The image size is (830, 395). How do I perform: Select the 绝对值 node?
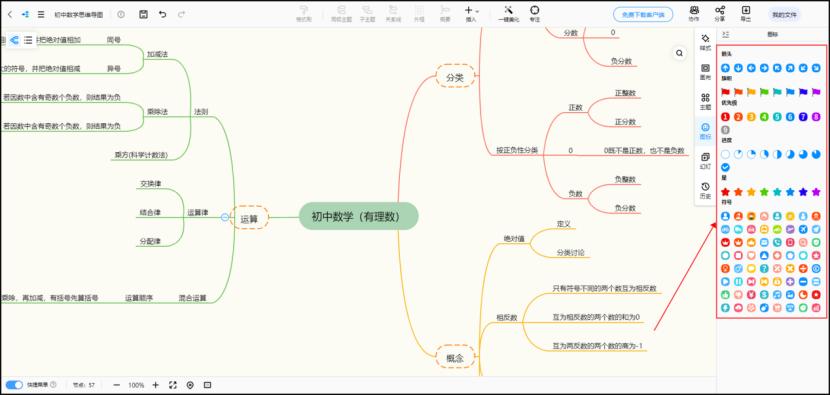pyautogui.click(x=513, y=239)
